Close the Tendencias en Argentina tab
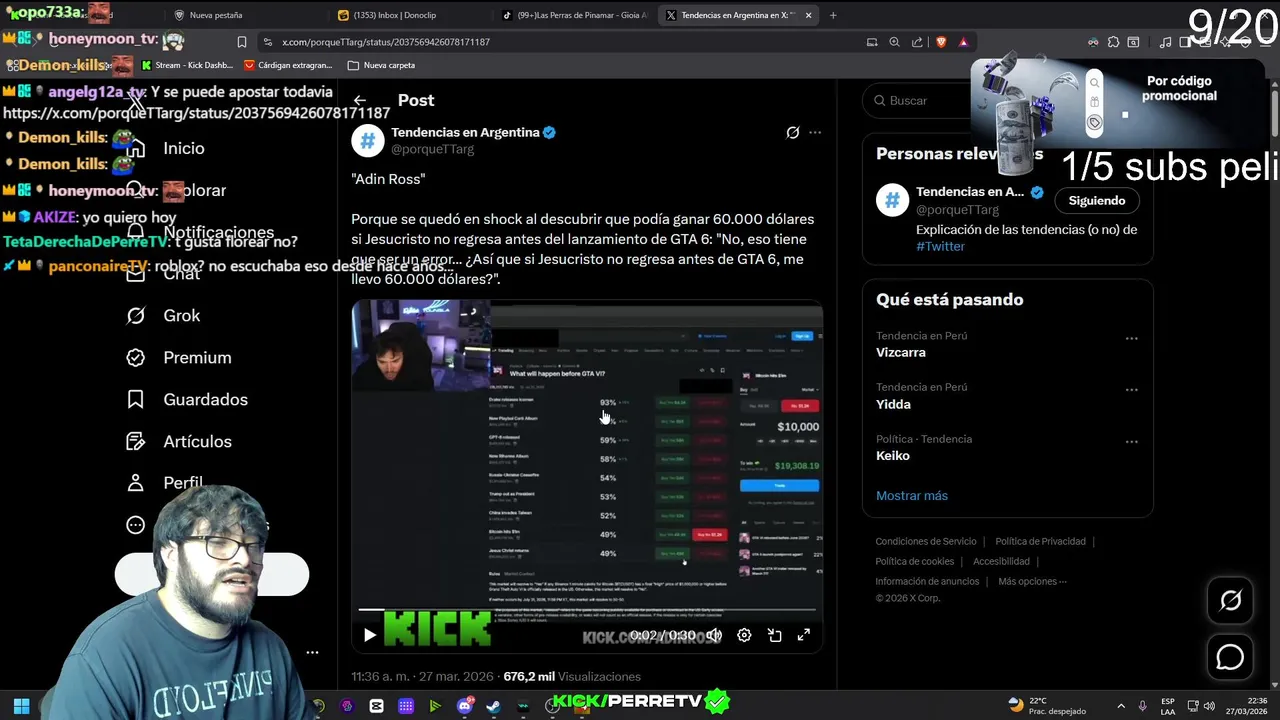This screenshot has width=1280, height=720. pos(809,15)
